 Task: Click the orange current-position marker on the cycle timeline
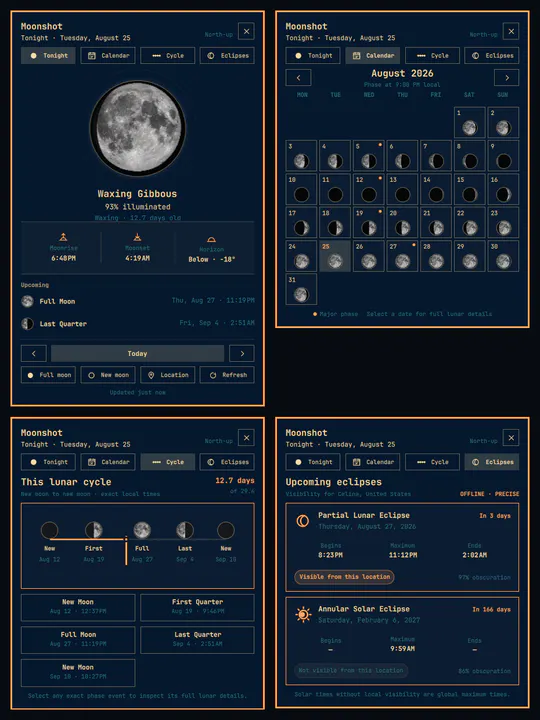(126, 550)
